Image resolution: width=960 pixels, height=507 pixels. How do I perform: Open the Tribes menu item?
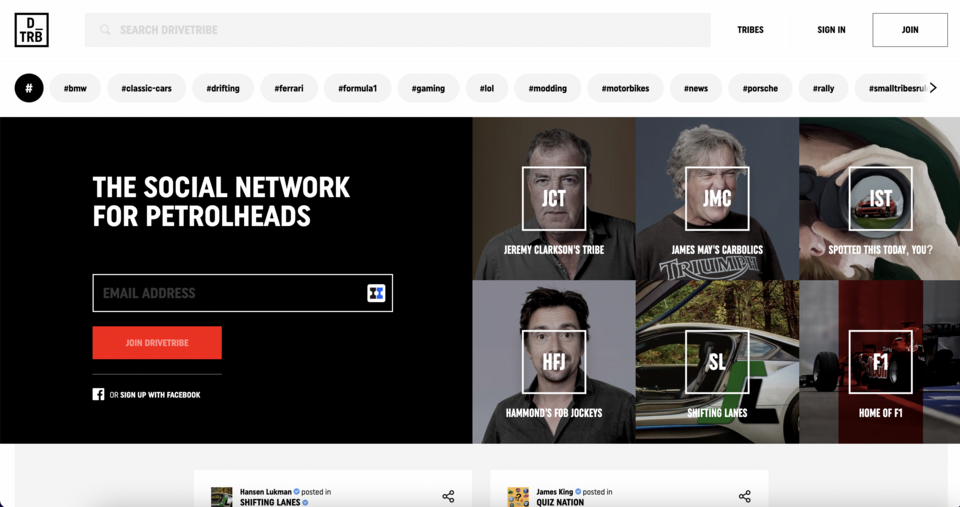(750, 30)
